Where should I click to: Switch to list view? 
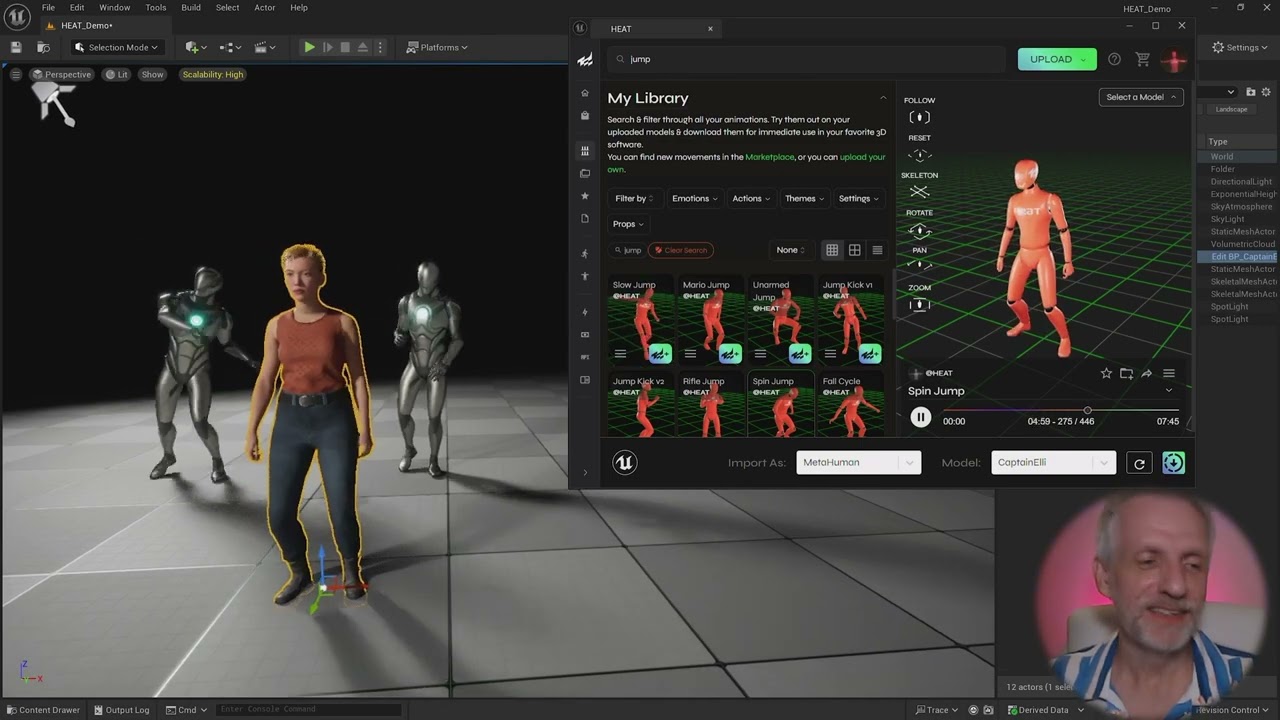877,250
